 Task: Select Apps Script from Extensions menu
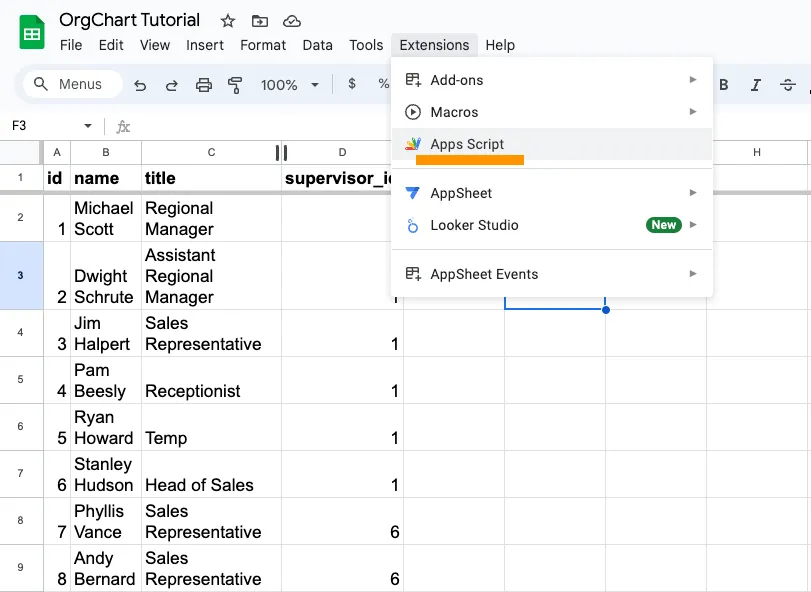(467, 144)
